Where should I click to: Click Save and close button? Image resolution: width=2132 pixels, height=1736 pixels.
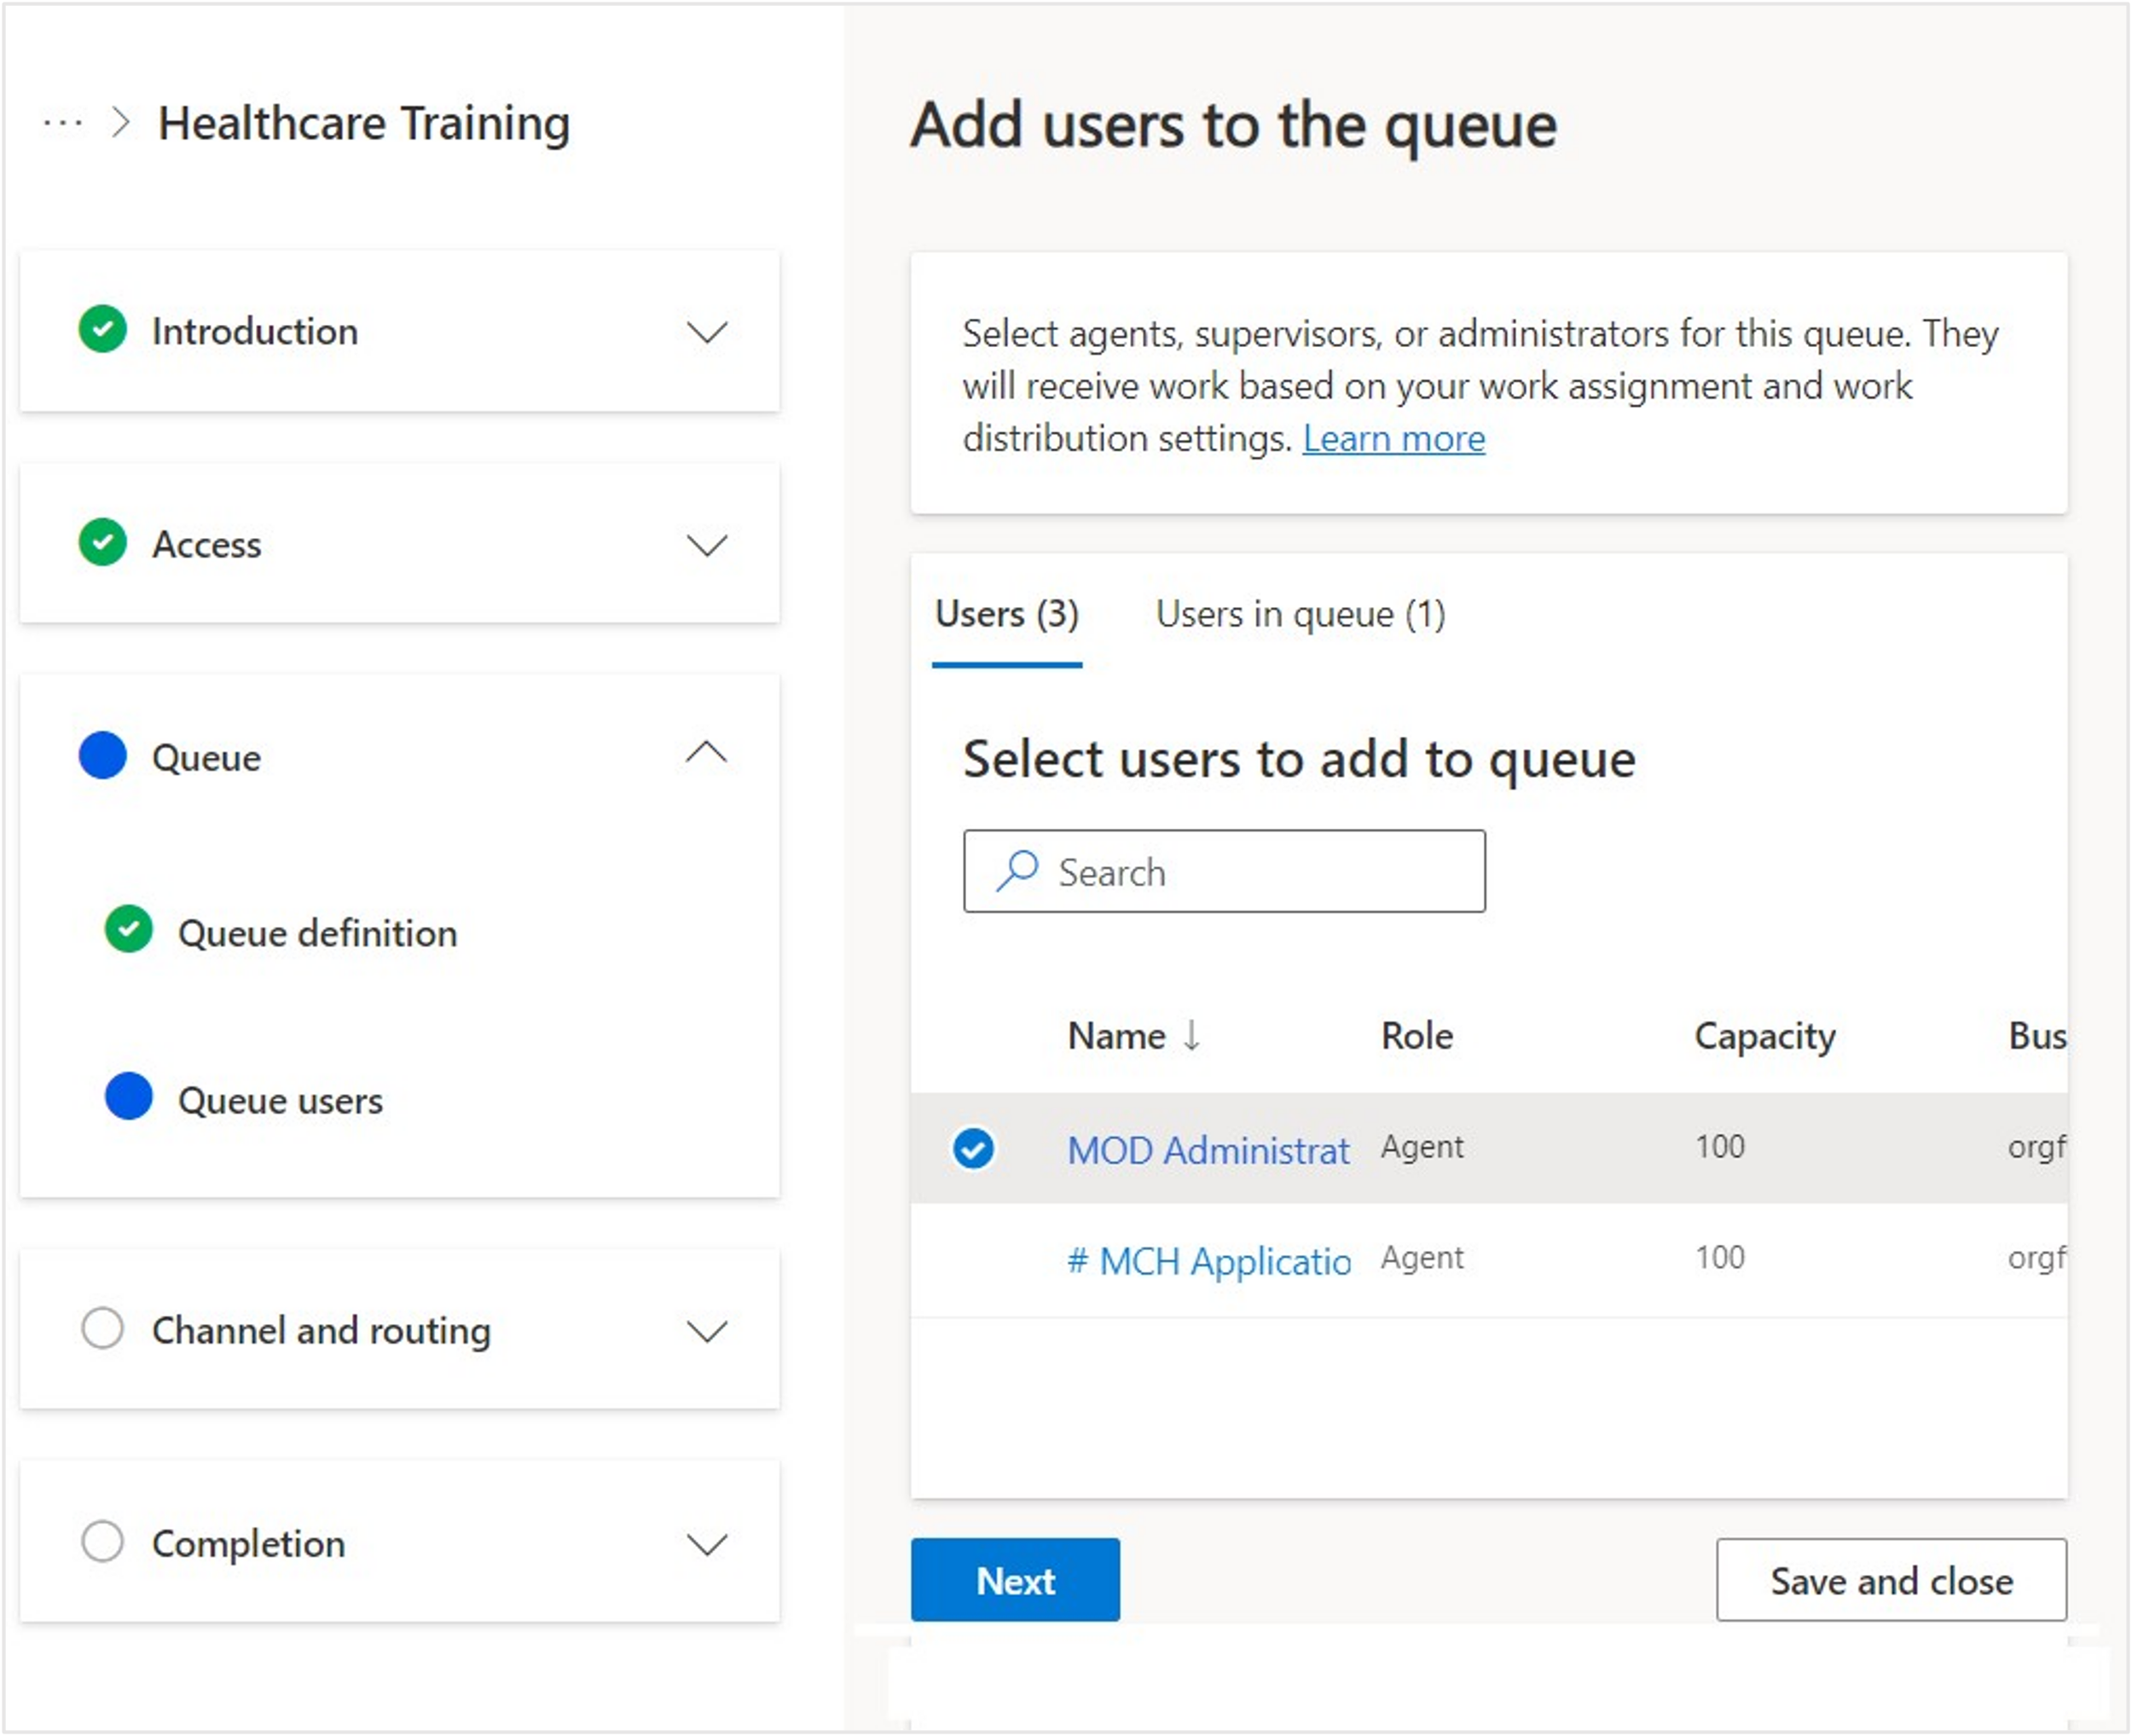tap(1892, 1580)
